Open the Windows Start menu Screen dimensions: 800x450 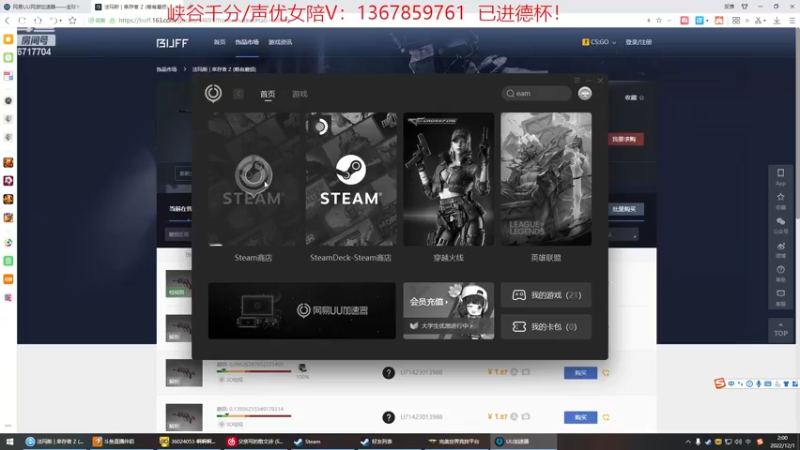click(9, 442)
